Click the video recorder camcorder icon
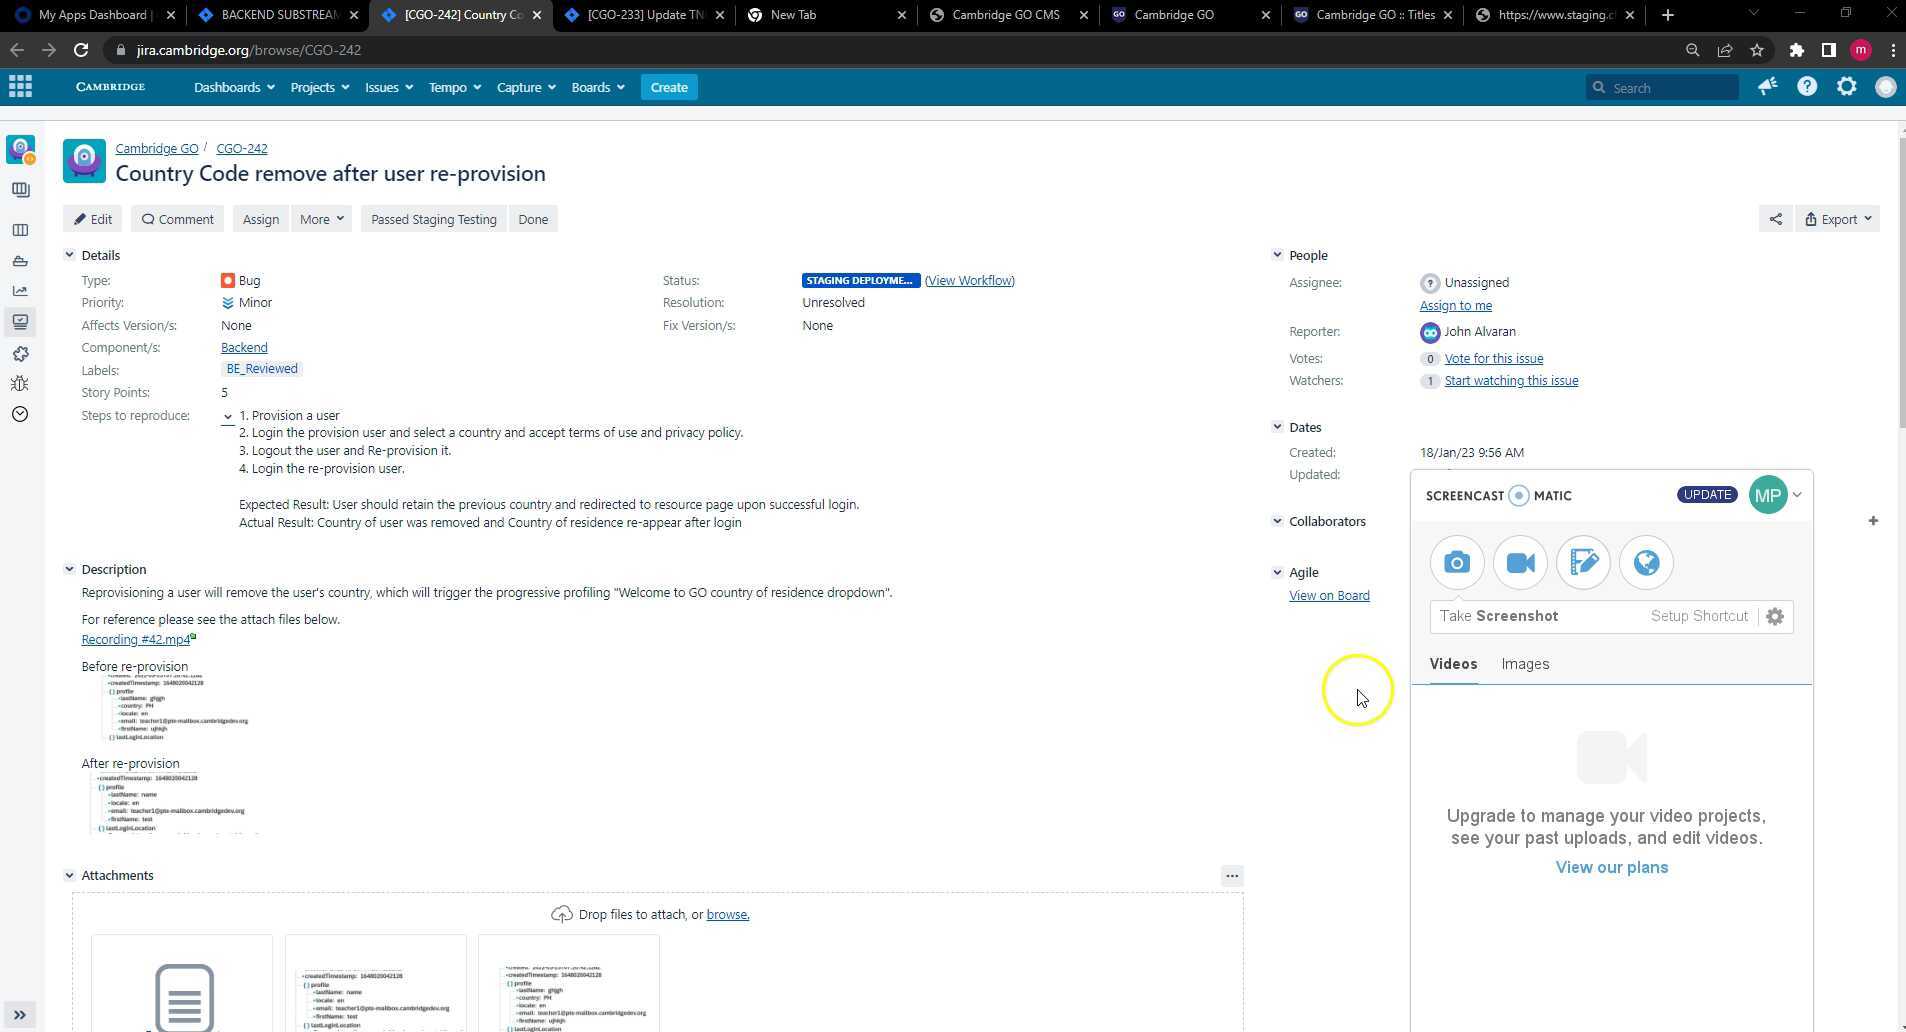The width and height of the screenshot is (1906, 1032). pos(1520,563)
